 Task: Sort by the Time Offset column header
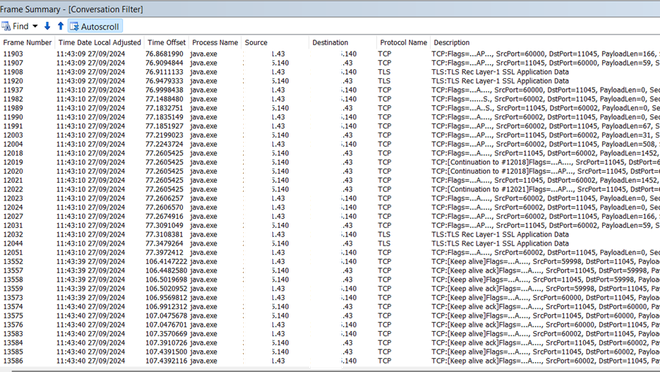[x=167, y=43]
